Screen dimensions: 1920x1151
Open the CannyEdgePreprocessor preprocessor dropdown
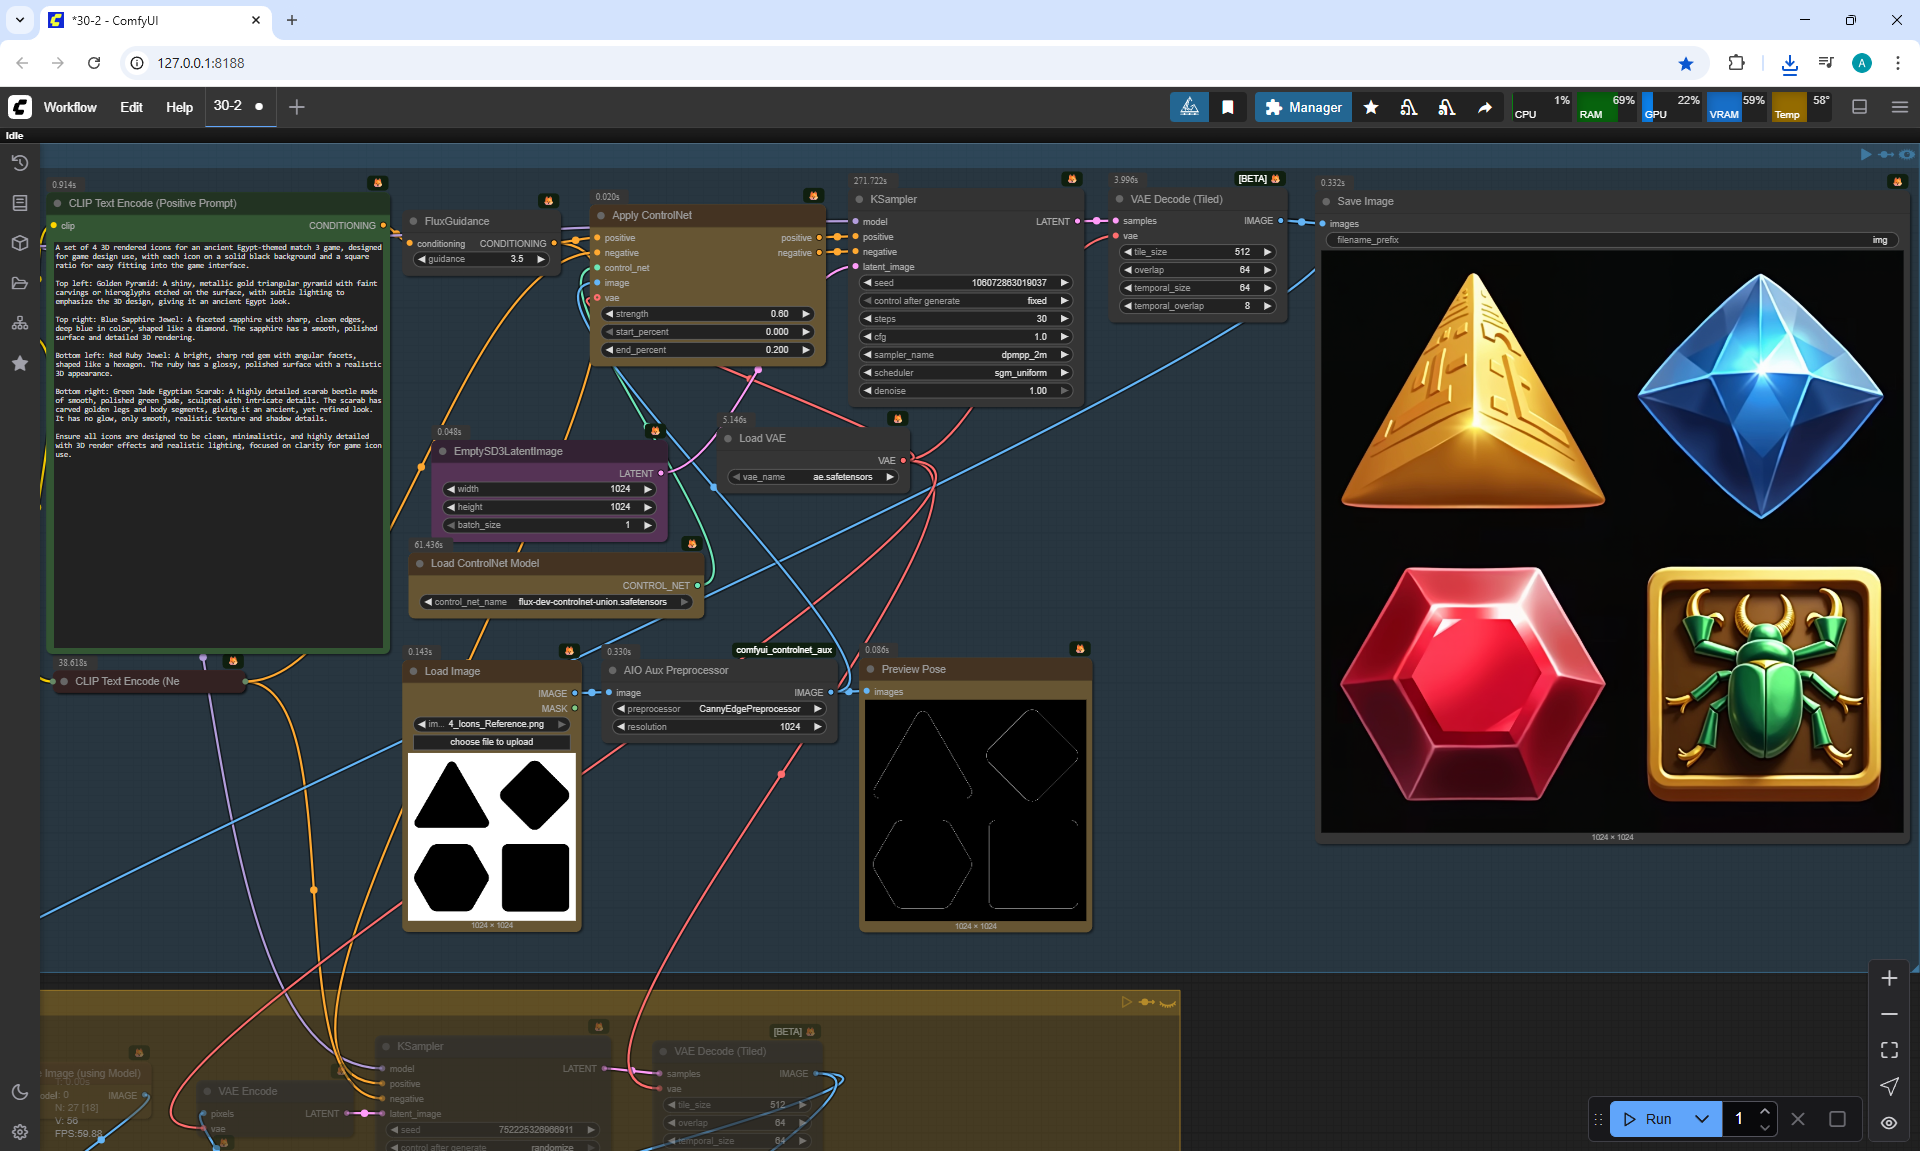719,709
